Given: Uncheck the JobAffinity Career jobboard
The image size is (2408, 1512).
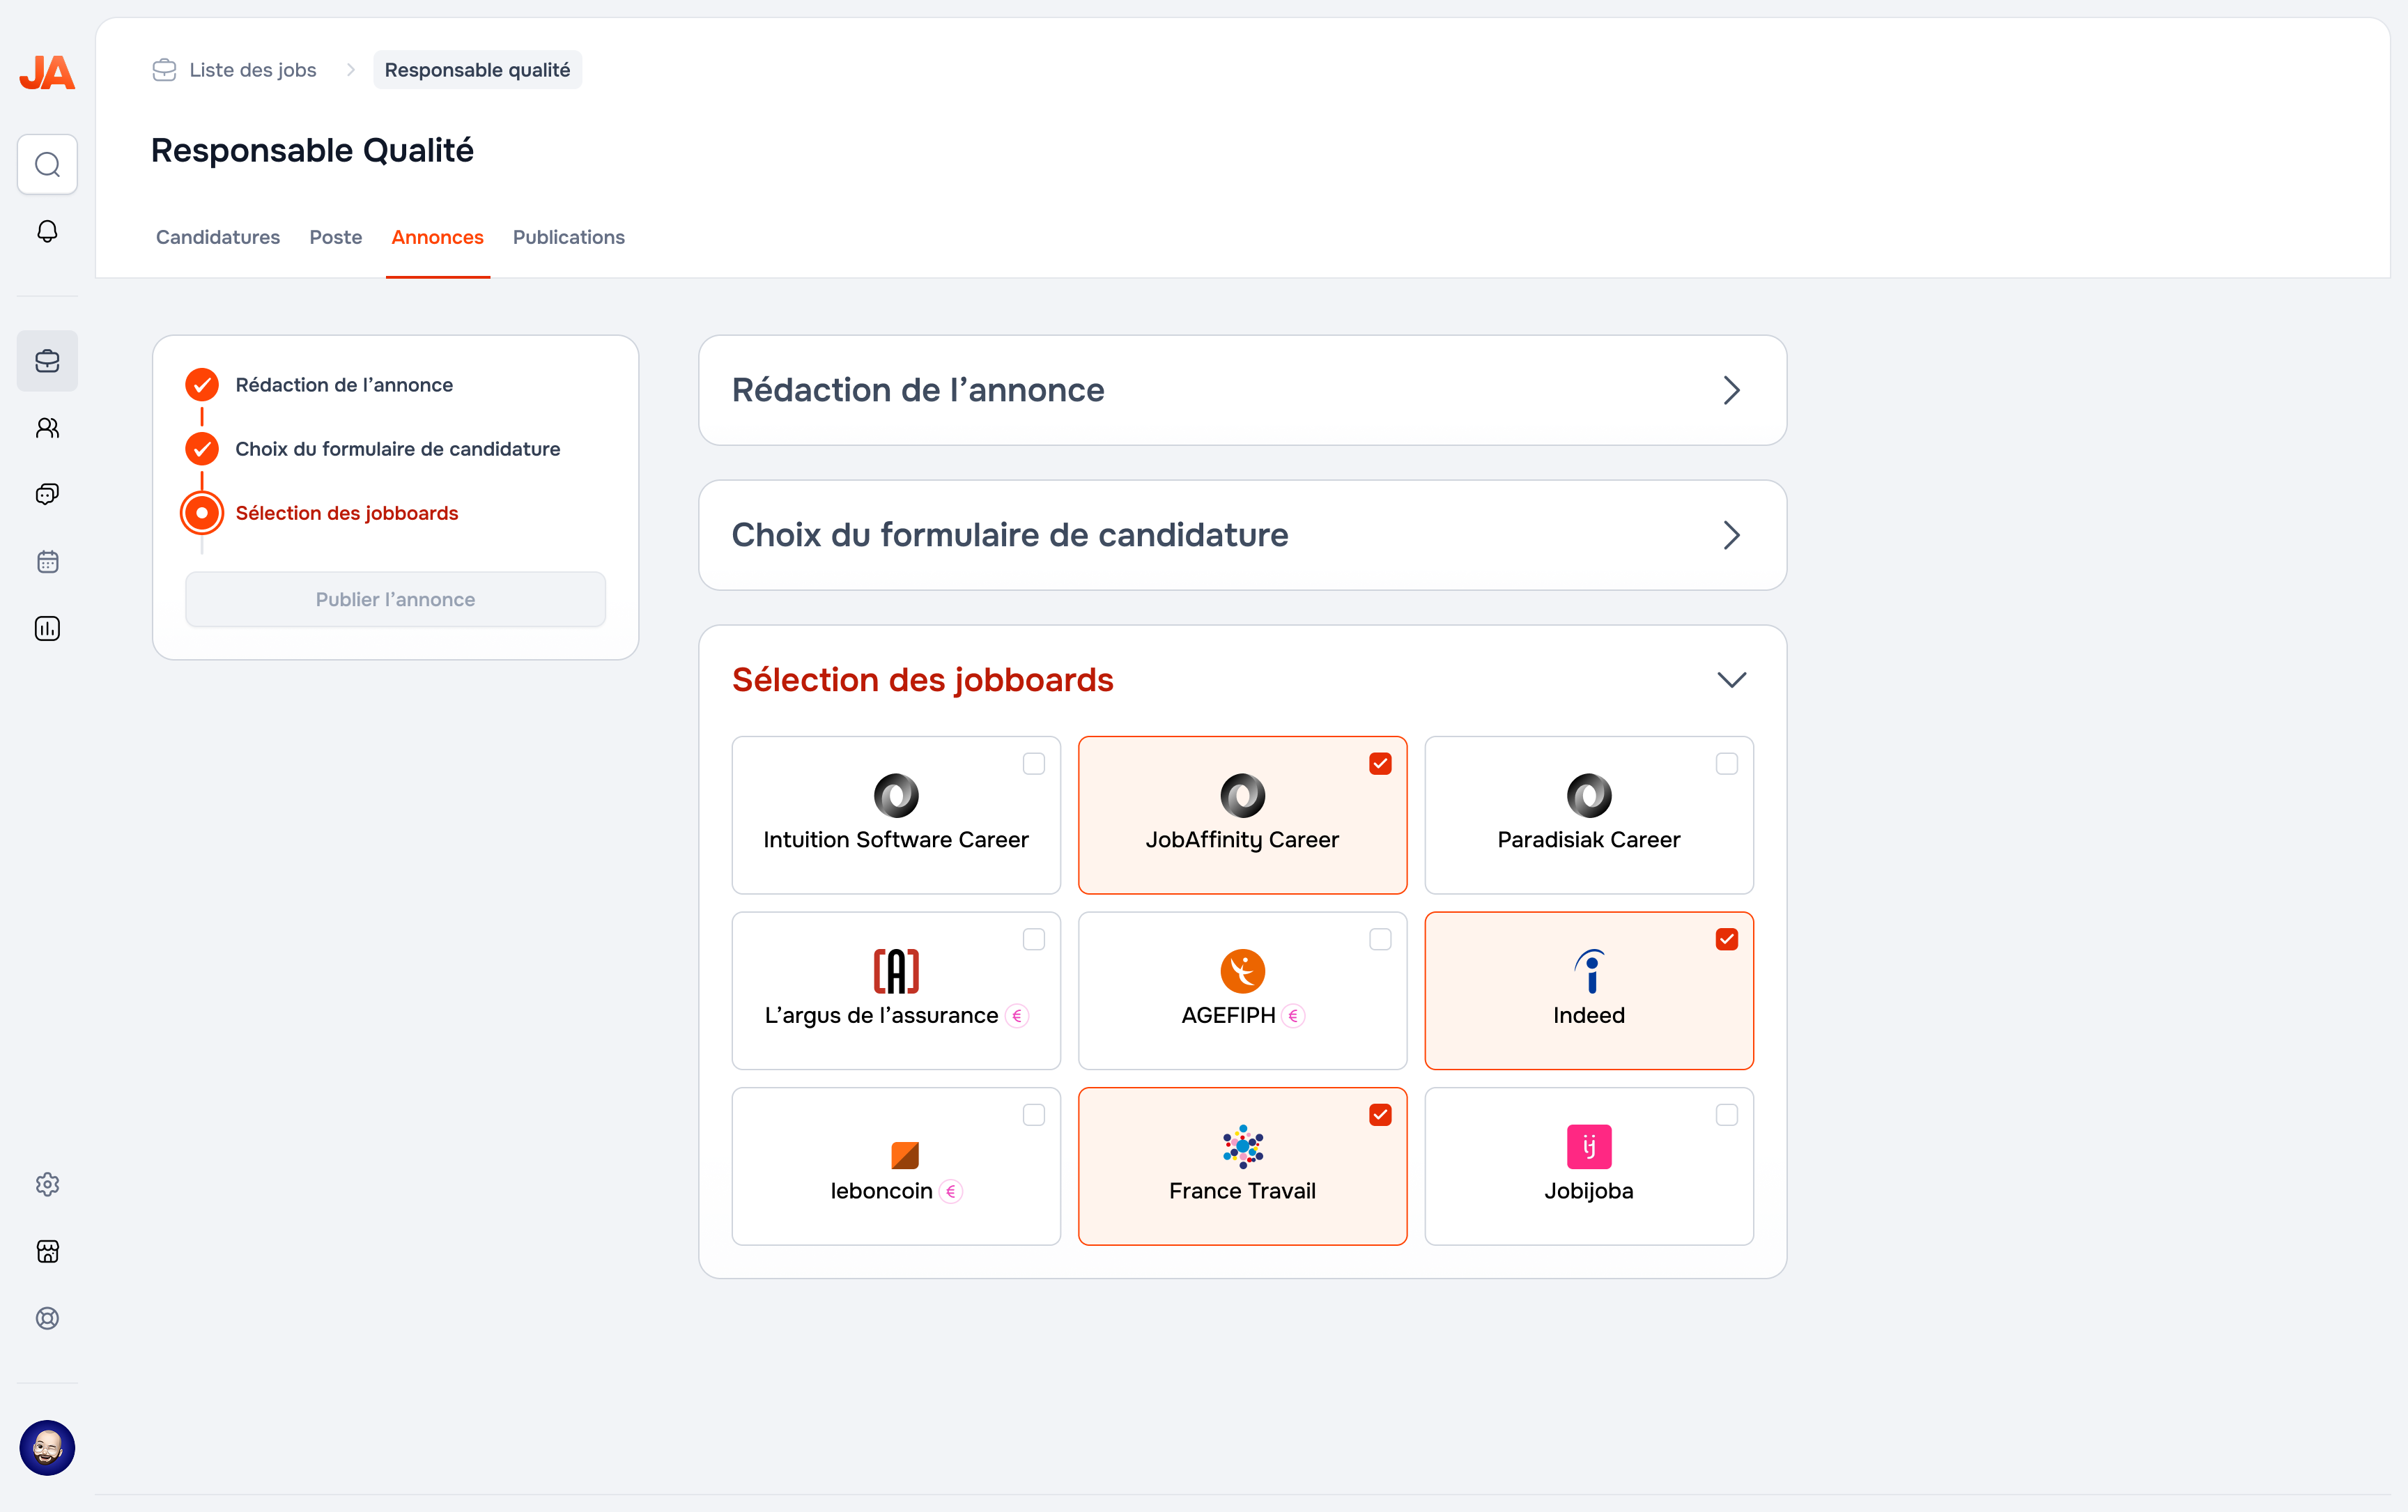Looking at the screenshot, I should pos(1380,762).
